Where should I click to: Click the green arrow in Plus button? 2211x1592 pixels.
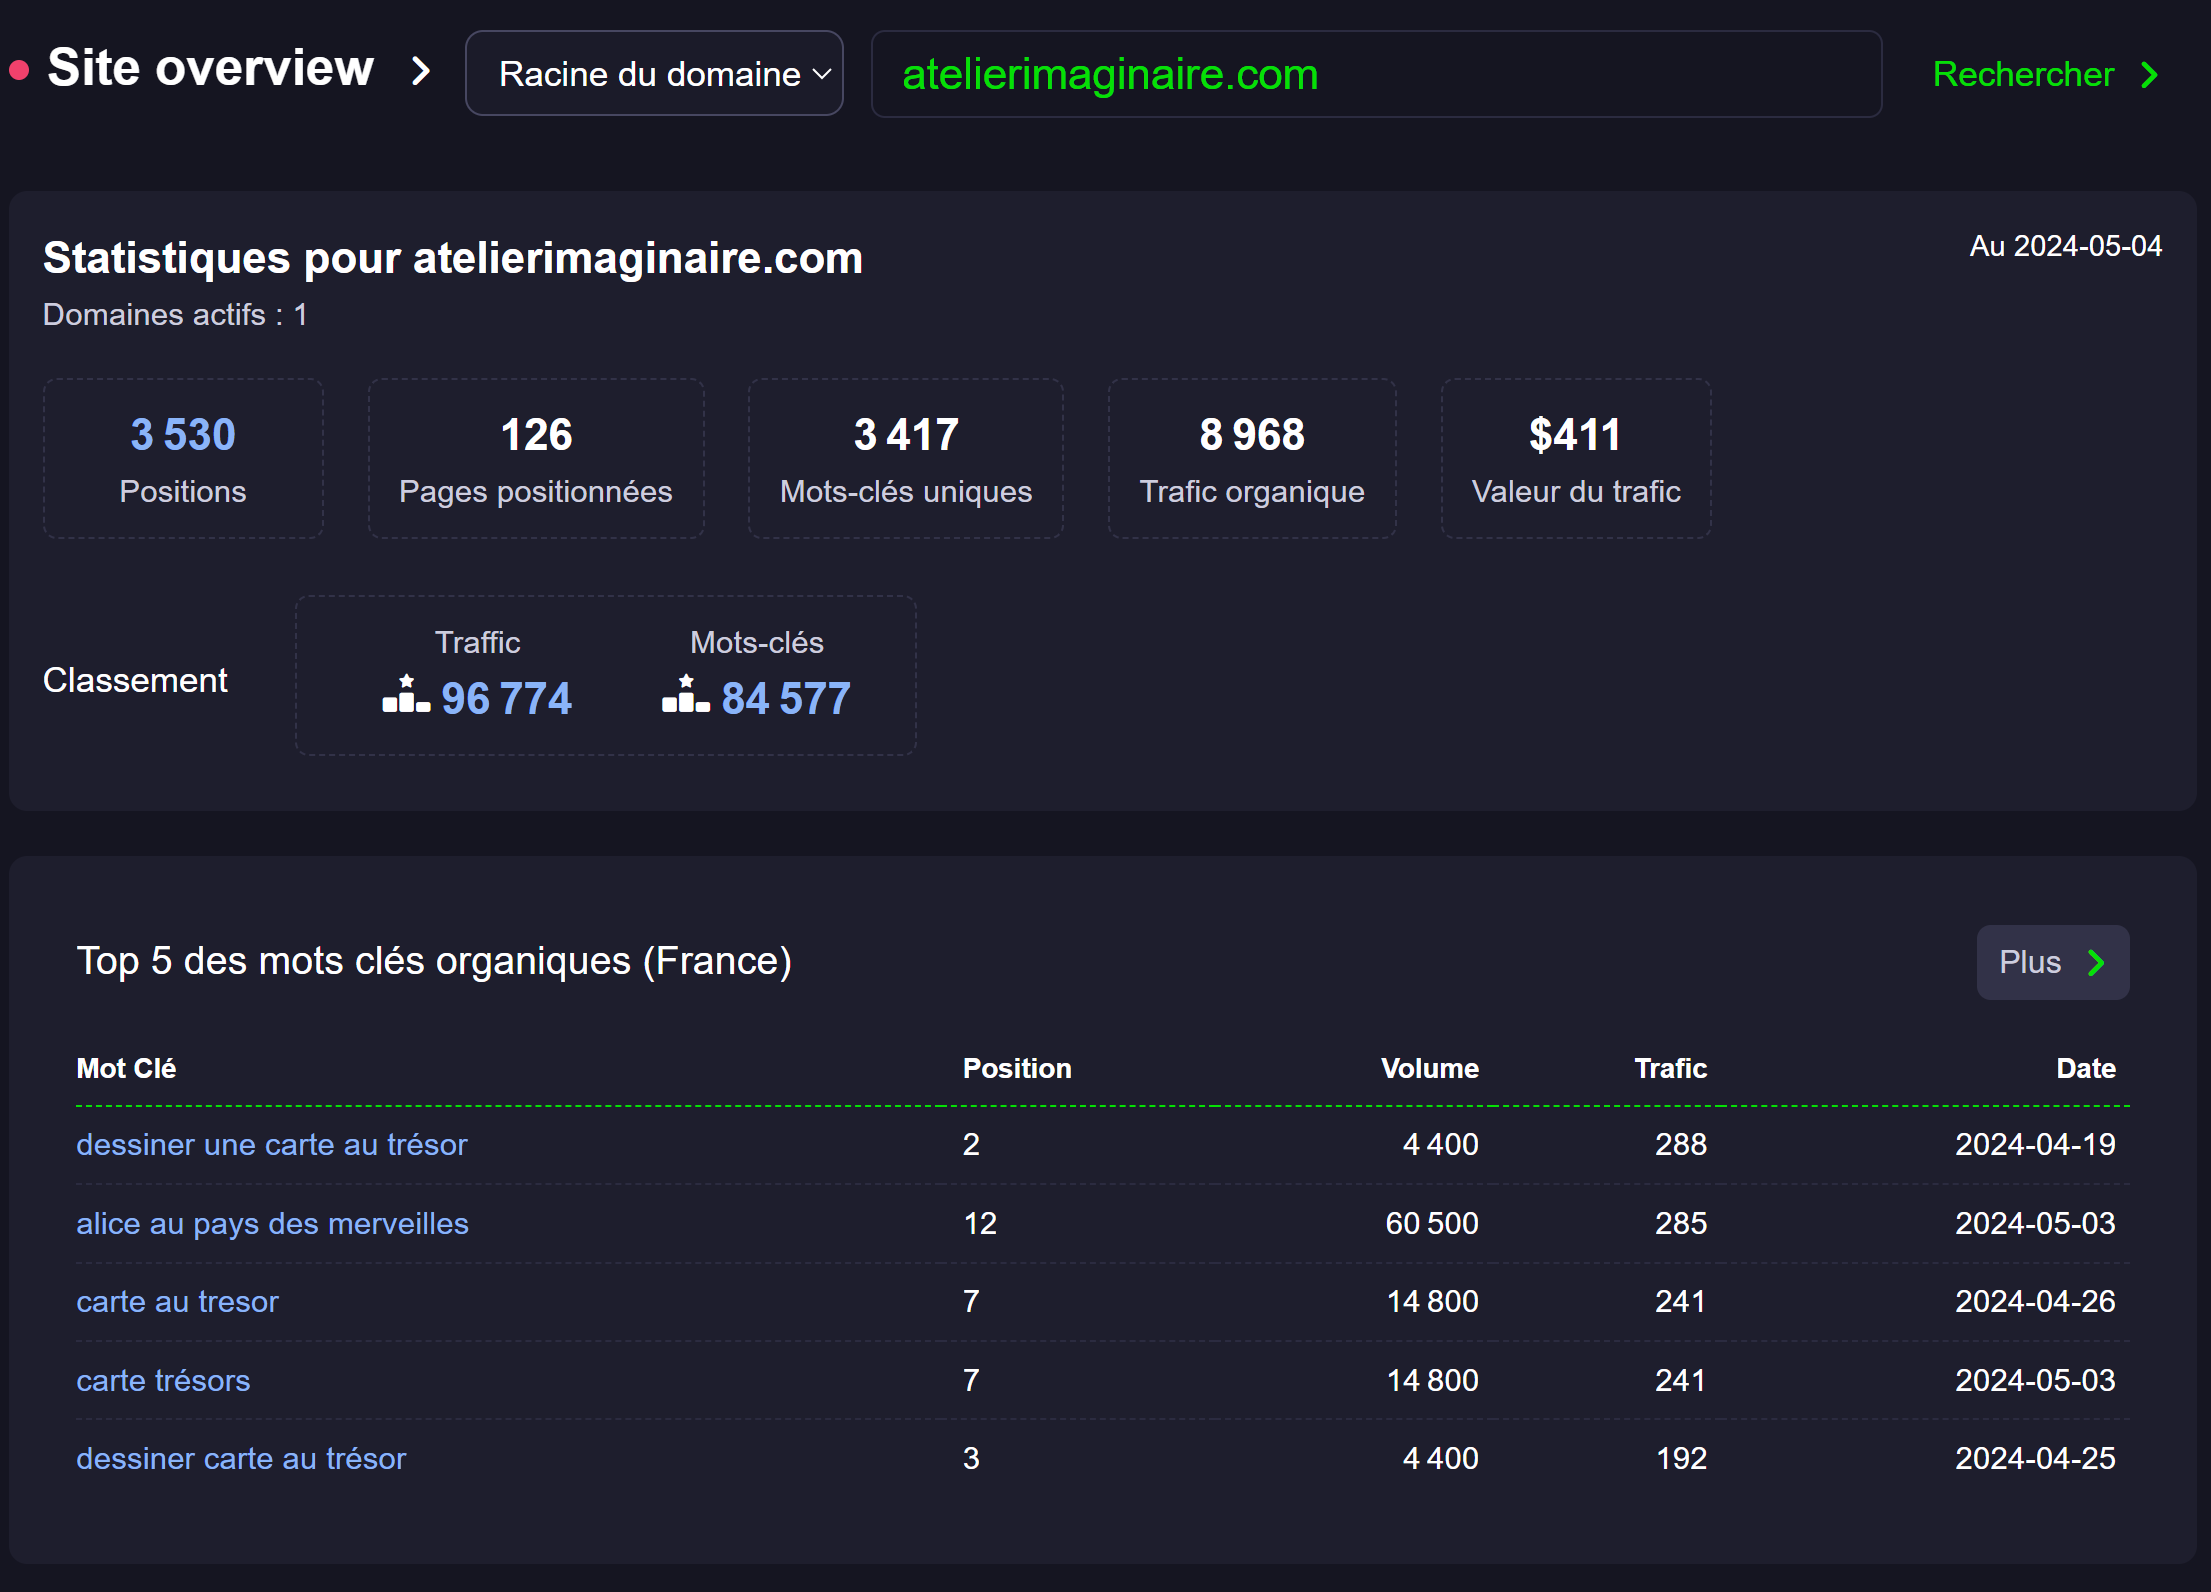click(2097, 963)
